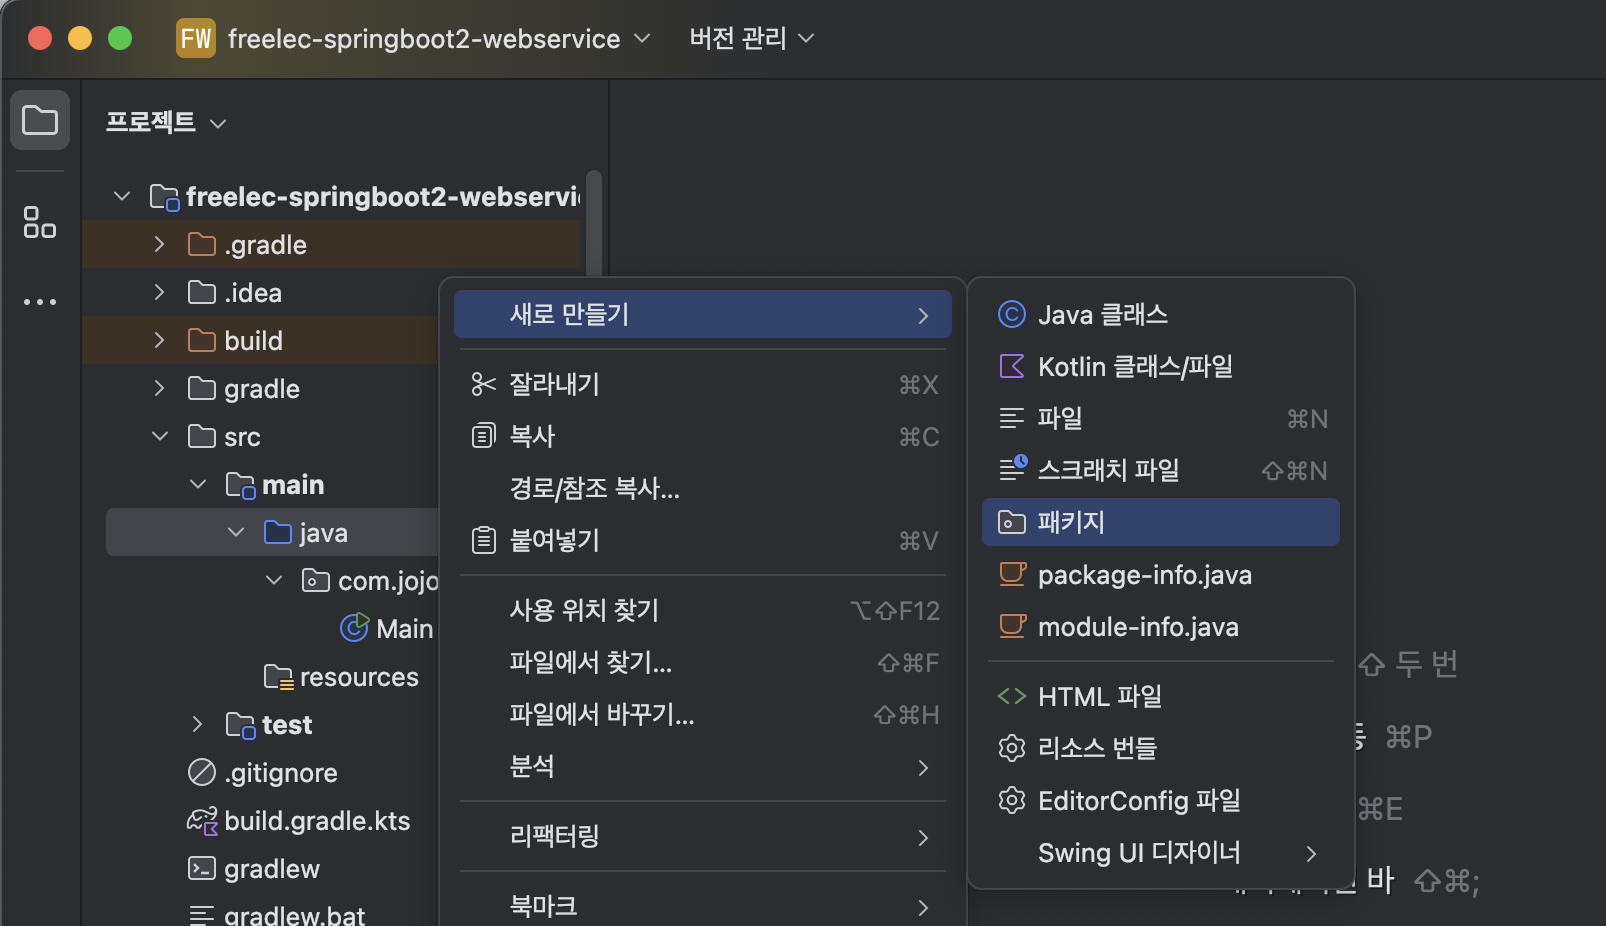Choose 붙여넣기 from context menu
This screenshot has width=1606, height=926.
pyautogui.click(x=702, y=540)
